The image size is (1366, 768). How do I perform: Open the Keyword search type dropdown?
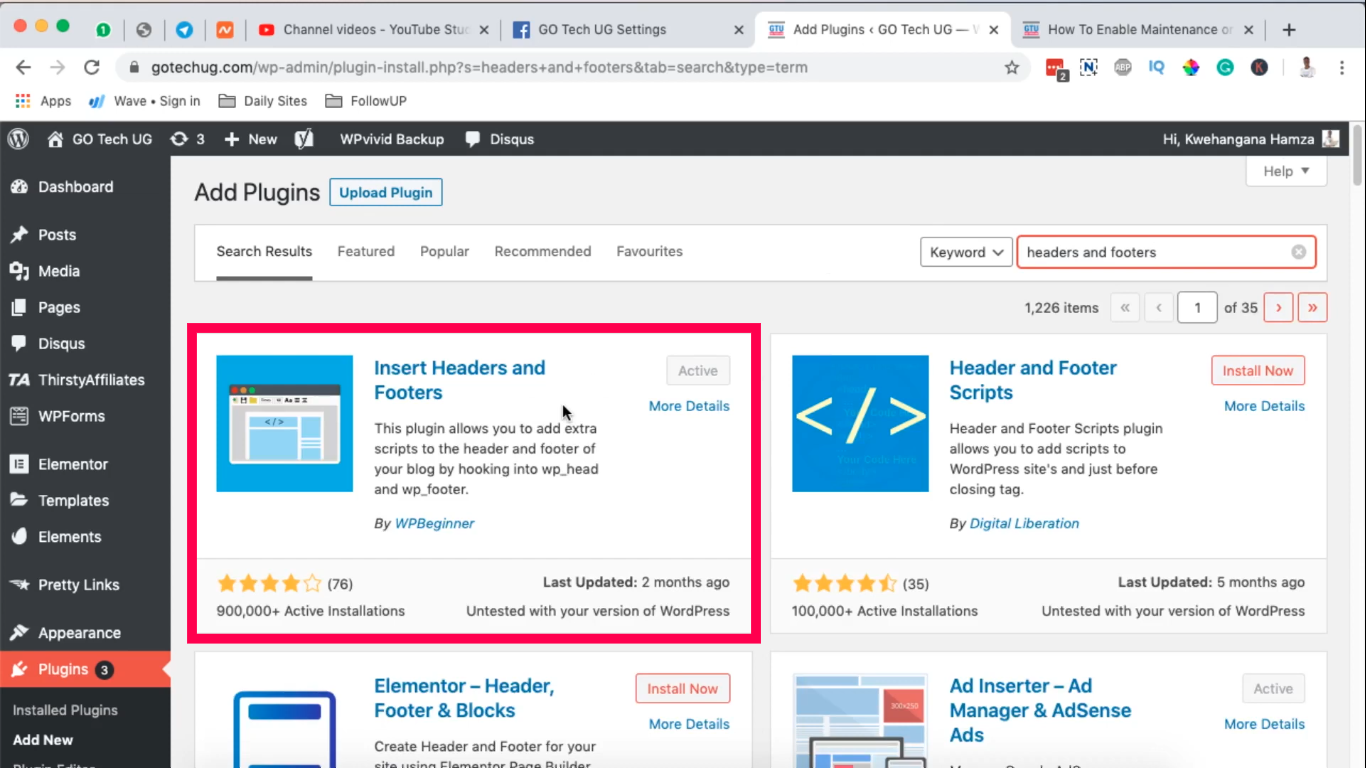[x=966, y=252]
